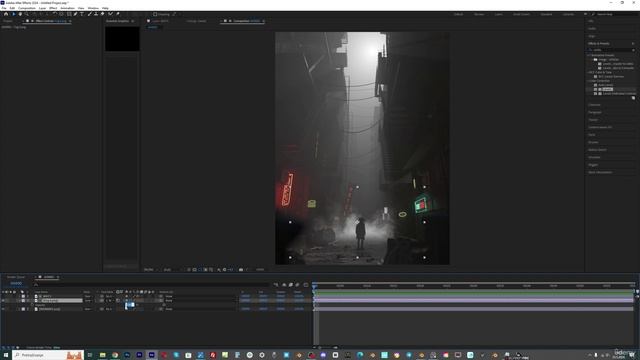Switch to the Default workspace
Viewport: 640px width, 360px height.
[459, 14]
